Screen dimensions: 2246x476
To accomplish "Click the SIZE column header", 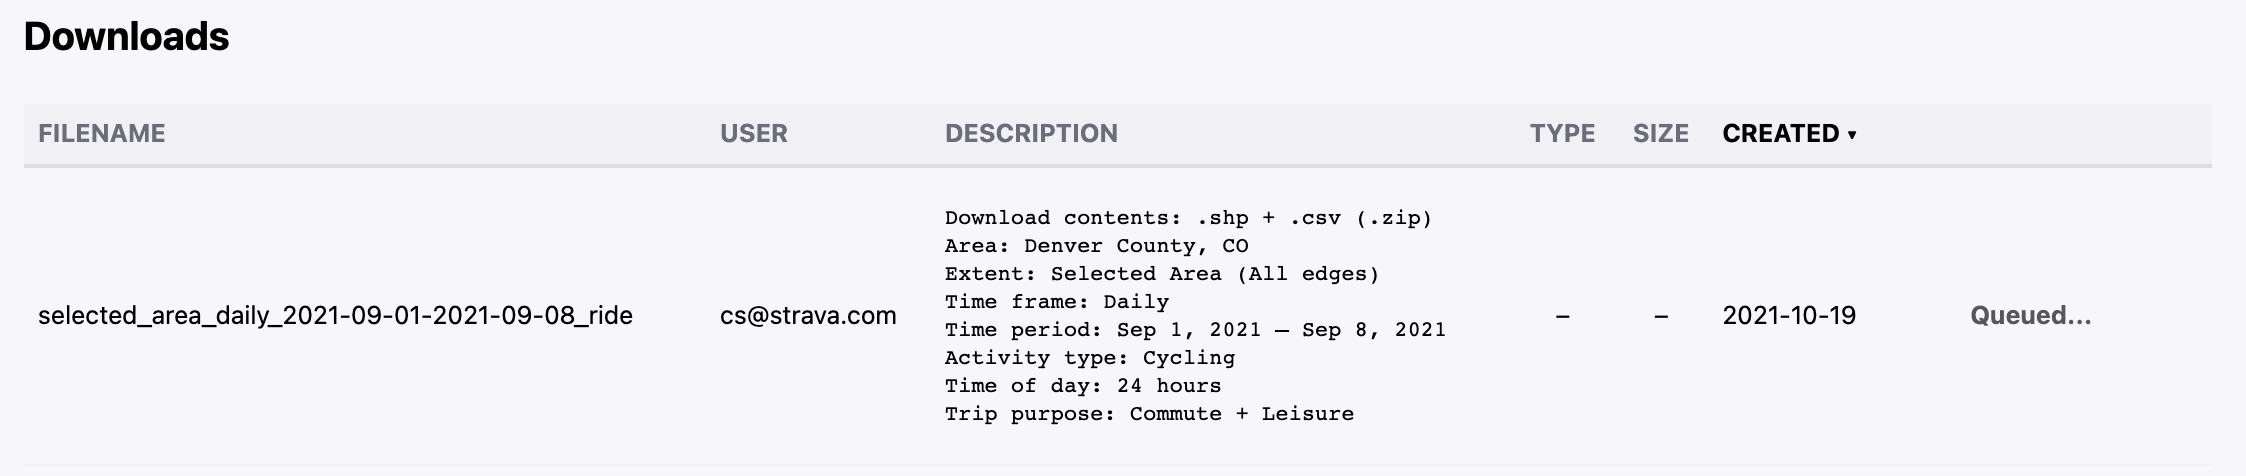I will (1661, 133).
